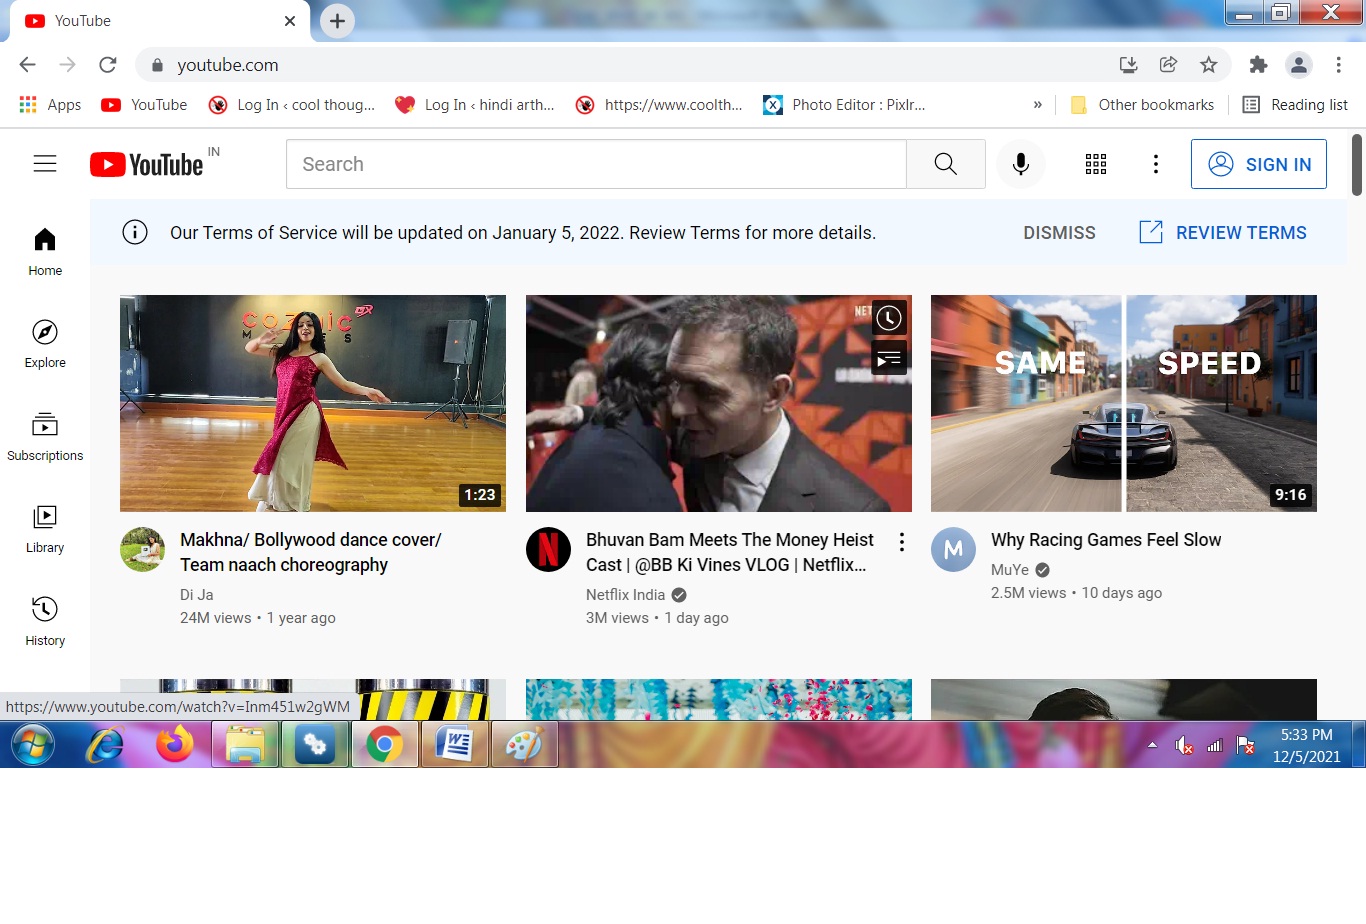Open the Chrome profile avatar
1366x924 pixels.
click(x=1299, y=65)
